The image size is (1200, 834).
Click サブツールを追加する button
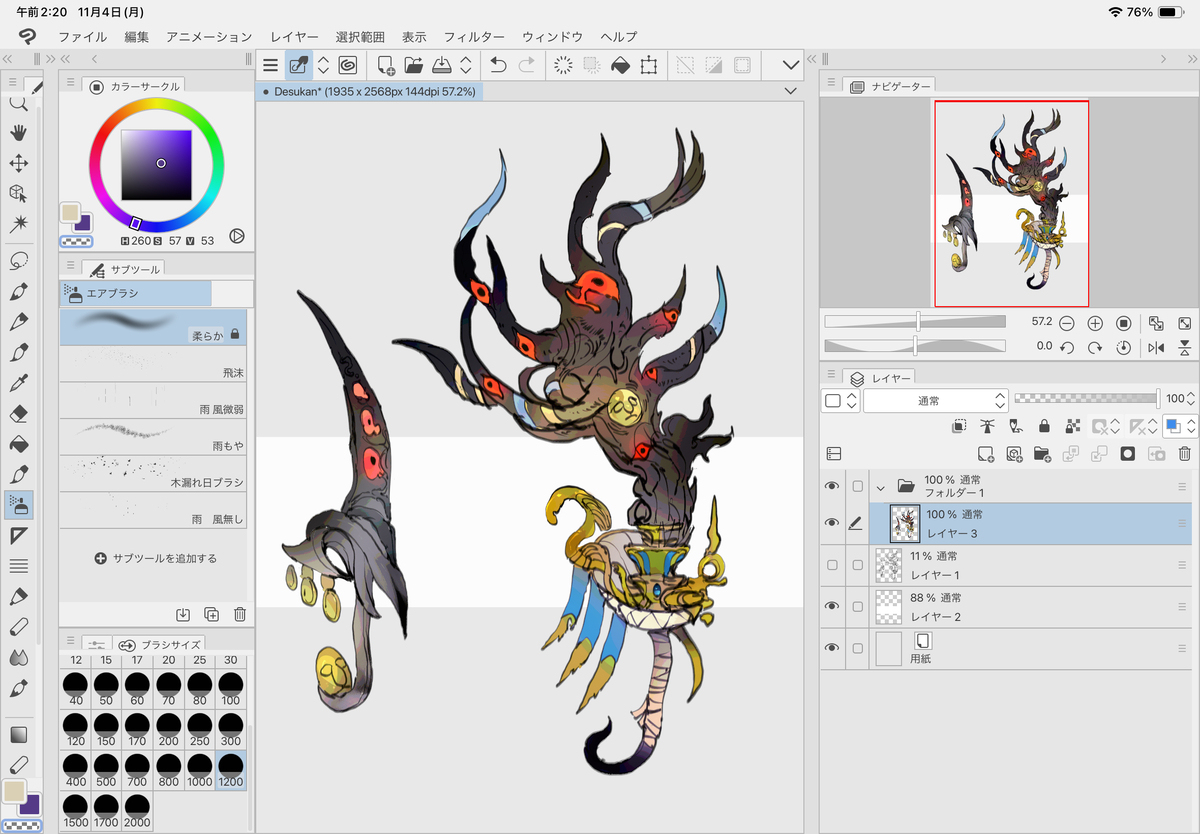(x=155, y=558)
